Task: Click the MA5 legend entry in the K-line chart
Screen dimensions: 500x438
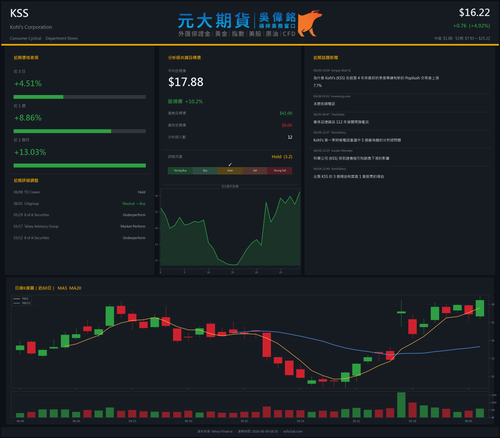Action: pyautogui.click(x=21, y=299)
